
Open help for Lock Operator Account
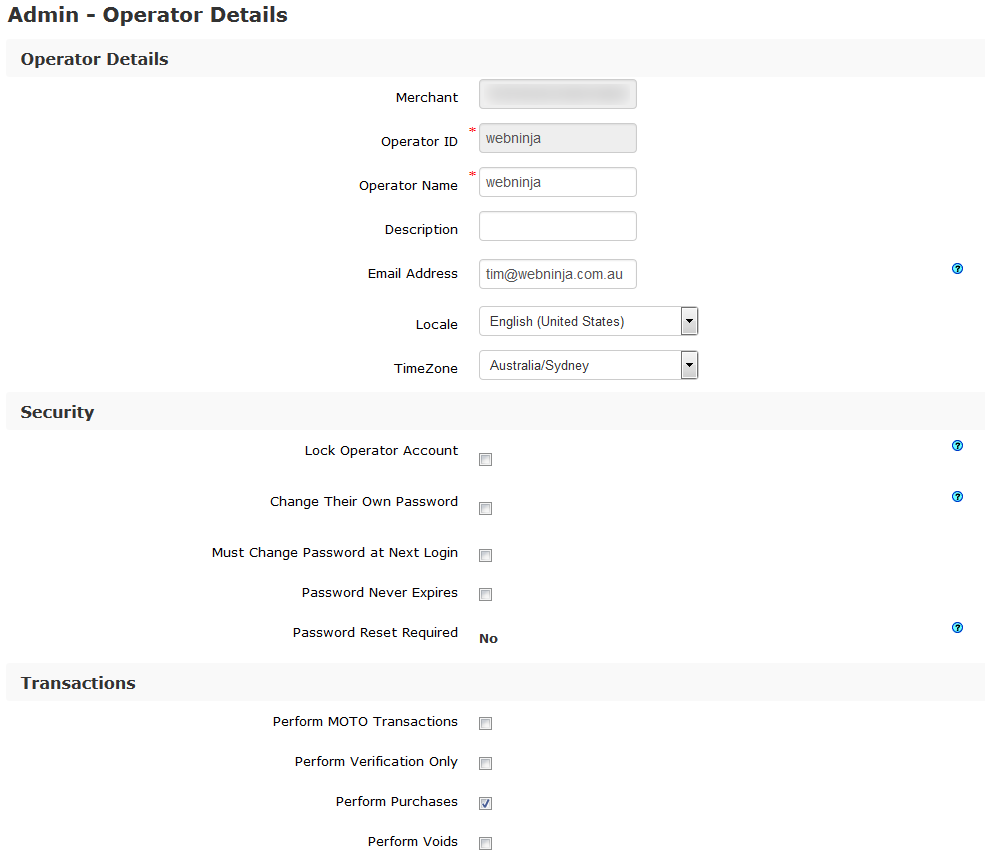coord(957,446)
